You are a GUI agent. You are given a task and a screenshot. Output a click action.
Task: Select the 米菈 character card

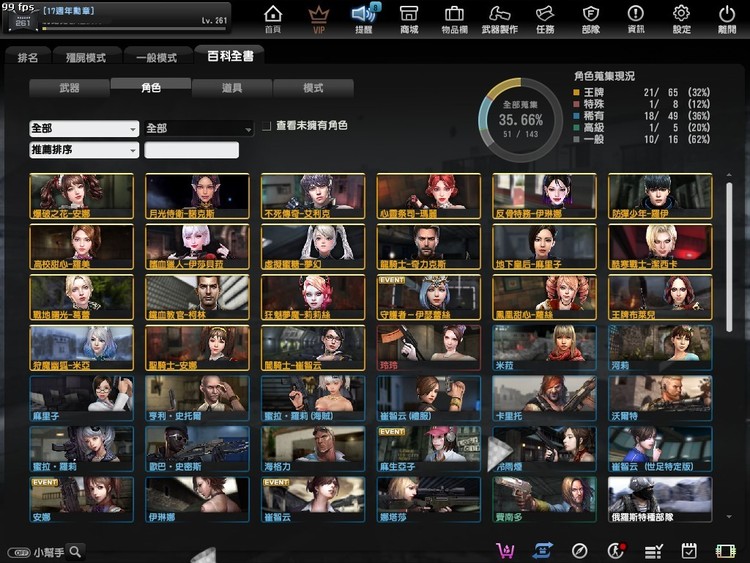[x=544, y=348]
